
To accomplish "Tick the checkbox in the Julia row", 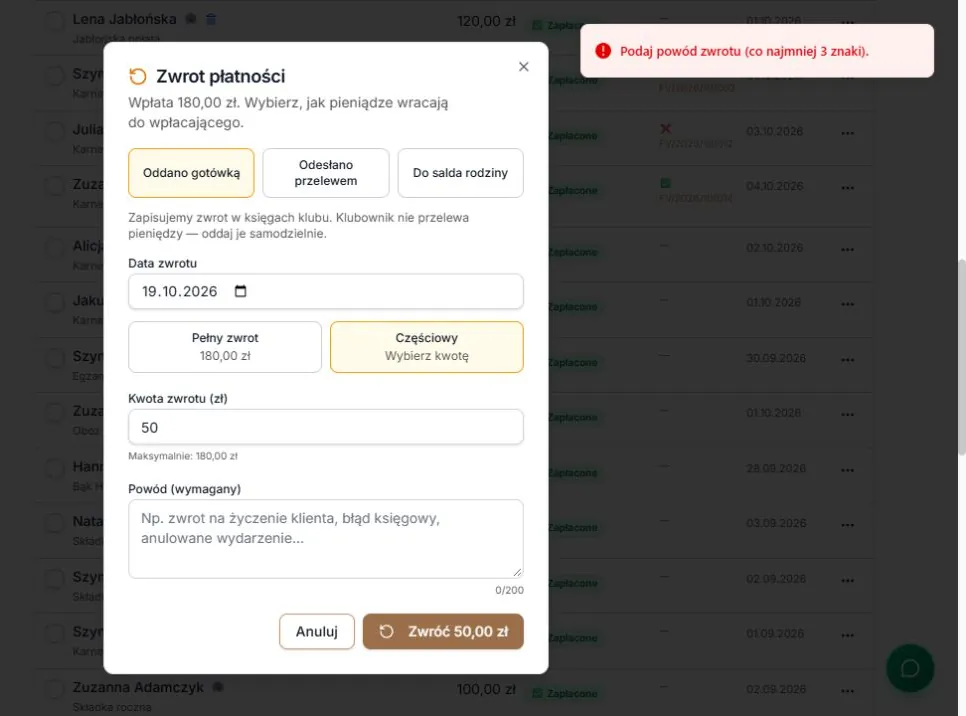I will [55, 131].
